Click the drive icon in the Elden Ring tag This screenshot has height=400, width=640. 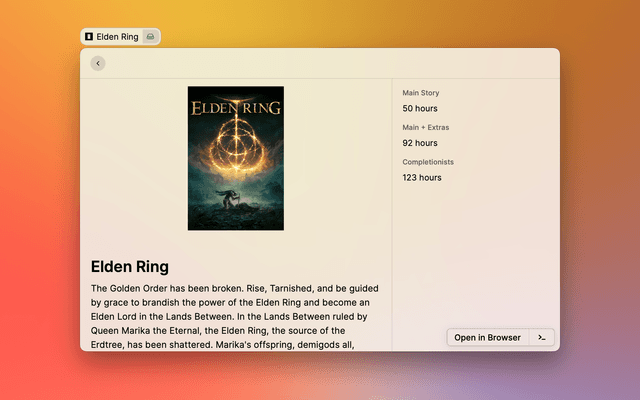coord(150,37)
